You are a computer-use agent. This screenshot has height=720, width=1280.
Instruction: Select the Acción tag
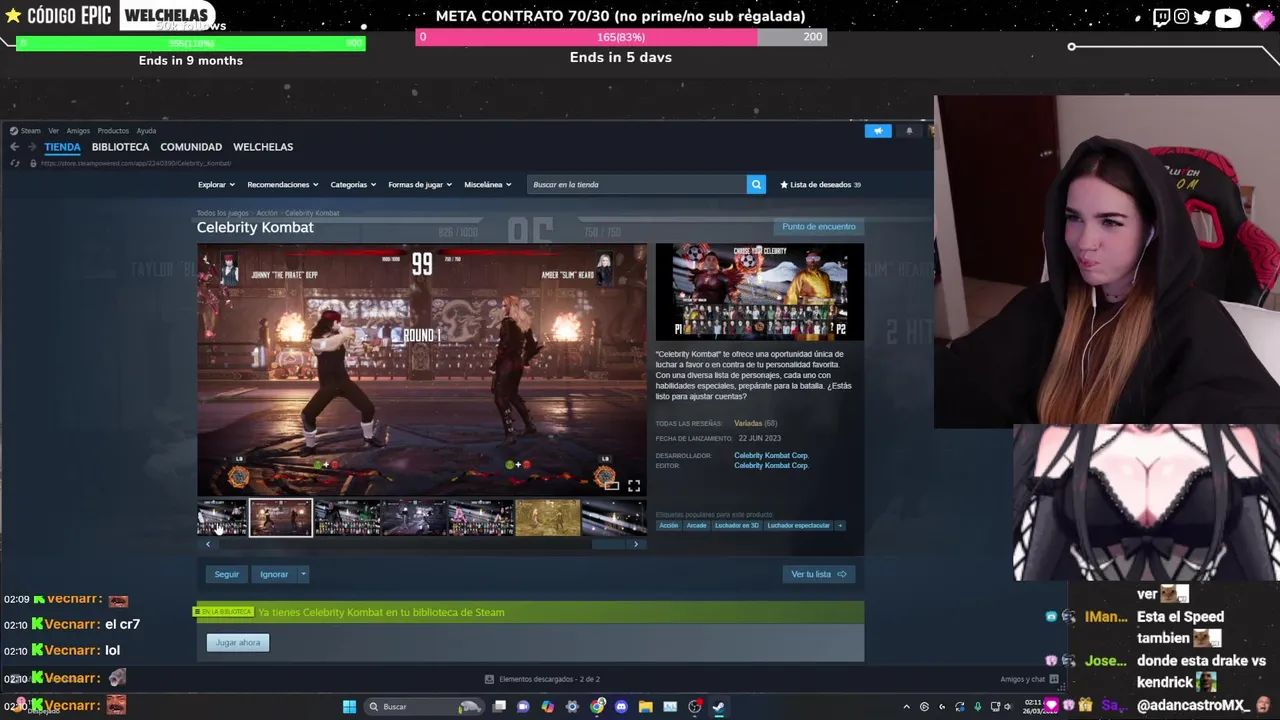(x=669, y=525)
